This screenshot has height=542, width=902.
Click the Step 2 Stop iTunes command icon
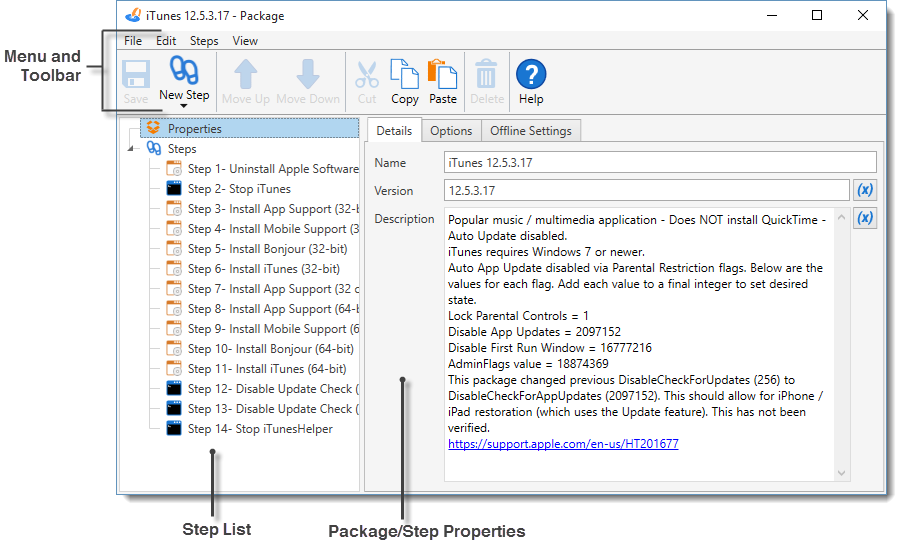[x=174, y=189]
